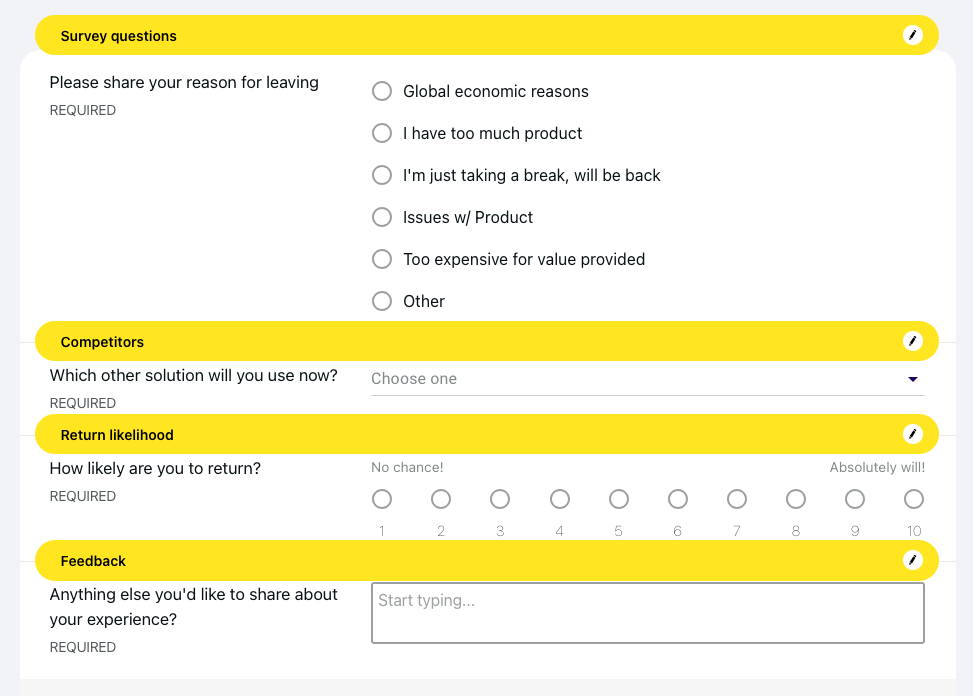The width and height of the screenshot is (973, 696).
Task: Choose the 'Other' reason radio button
Action: point(382,301)
